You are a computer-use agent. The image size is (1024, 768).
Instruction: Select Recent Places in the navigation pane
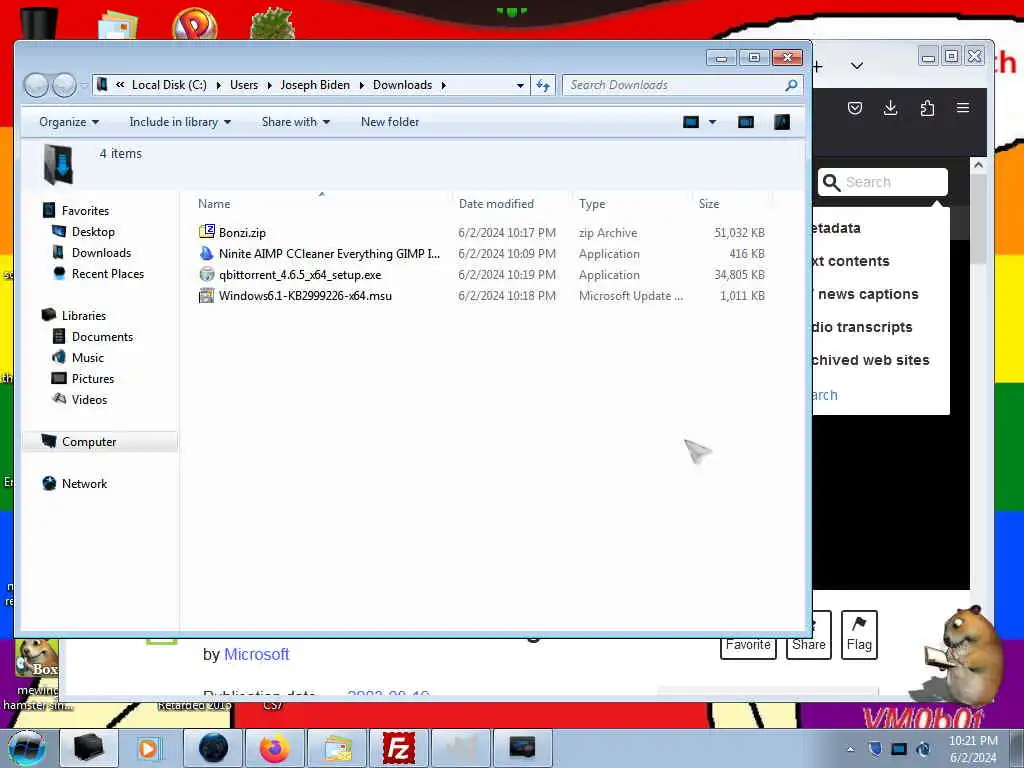pyautogui.click(x=108, y=274)
